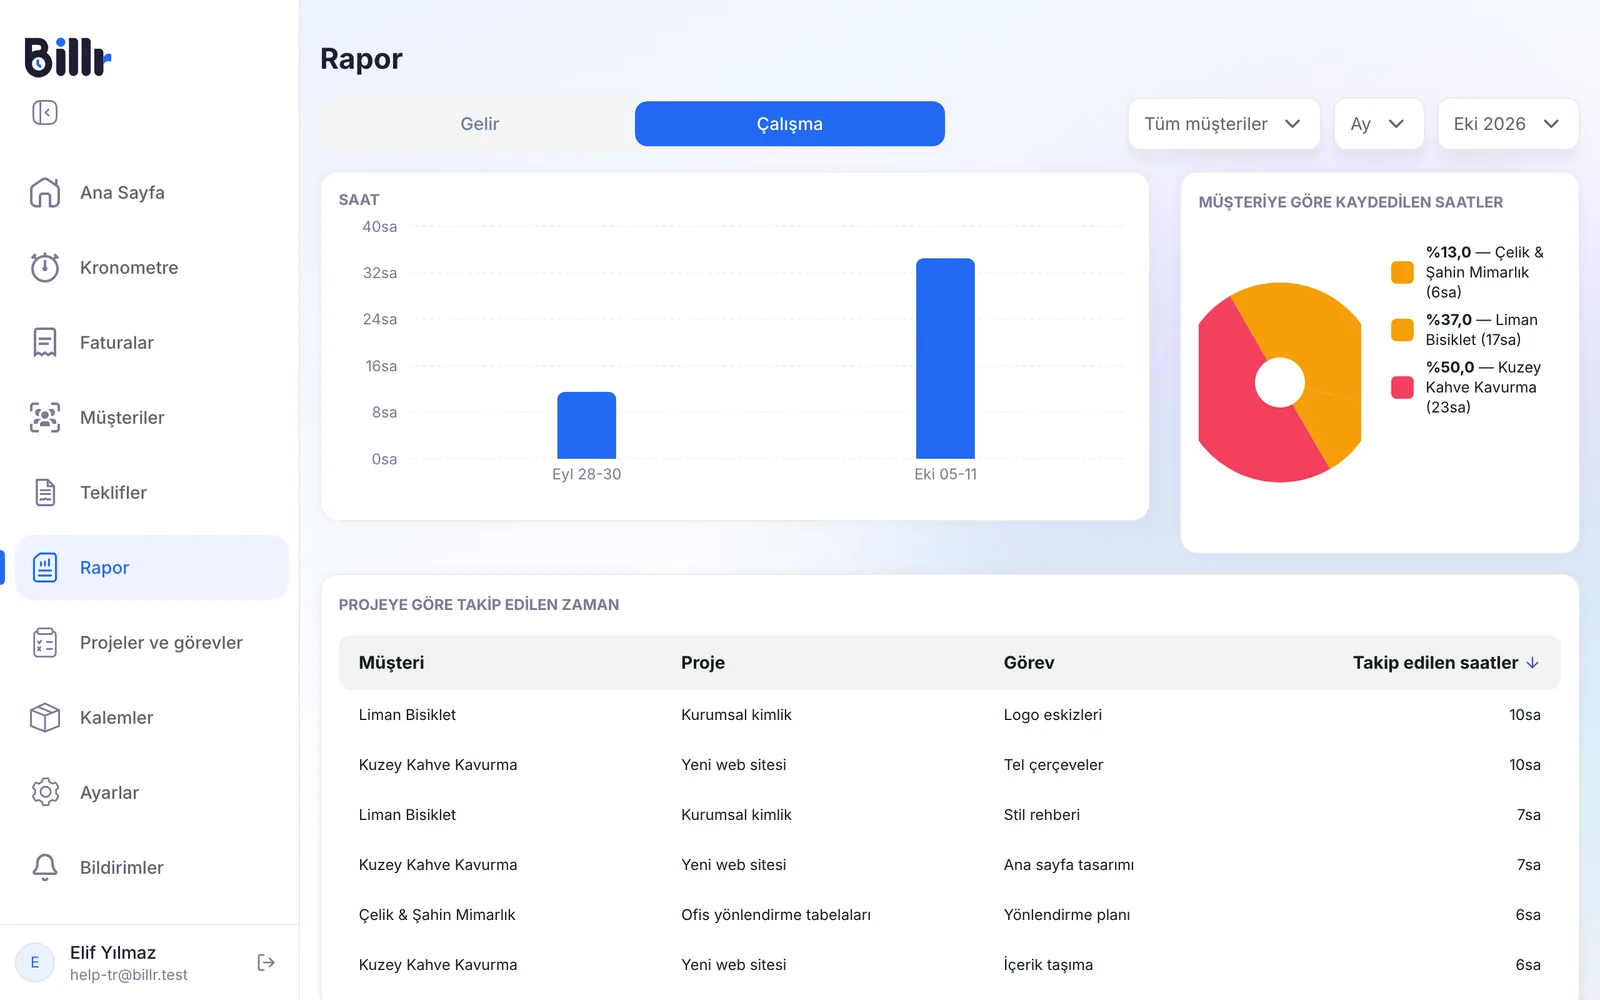Screen dimensions: 1600x1000
Task: Click the Eki 05-11 bar in chart
Action: click(x=945, y=358)
